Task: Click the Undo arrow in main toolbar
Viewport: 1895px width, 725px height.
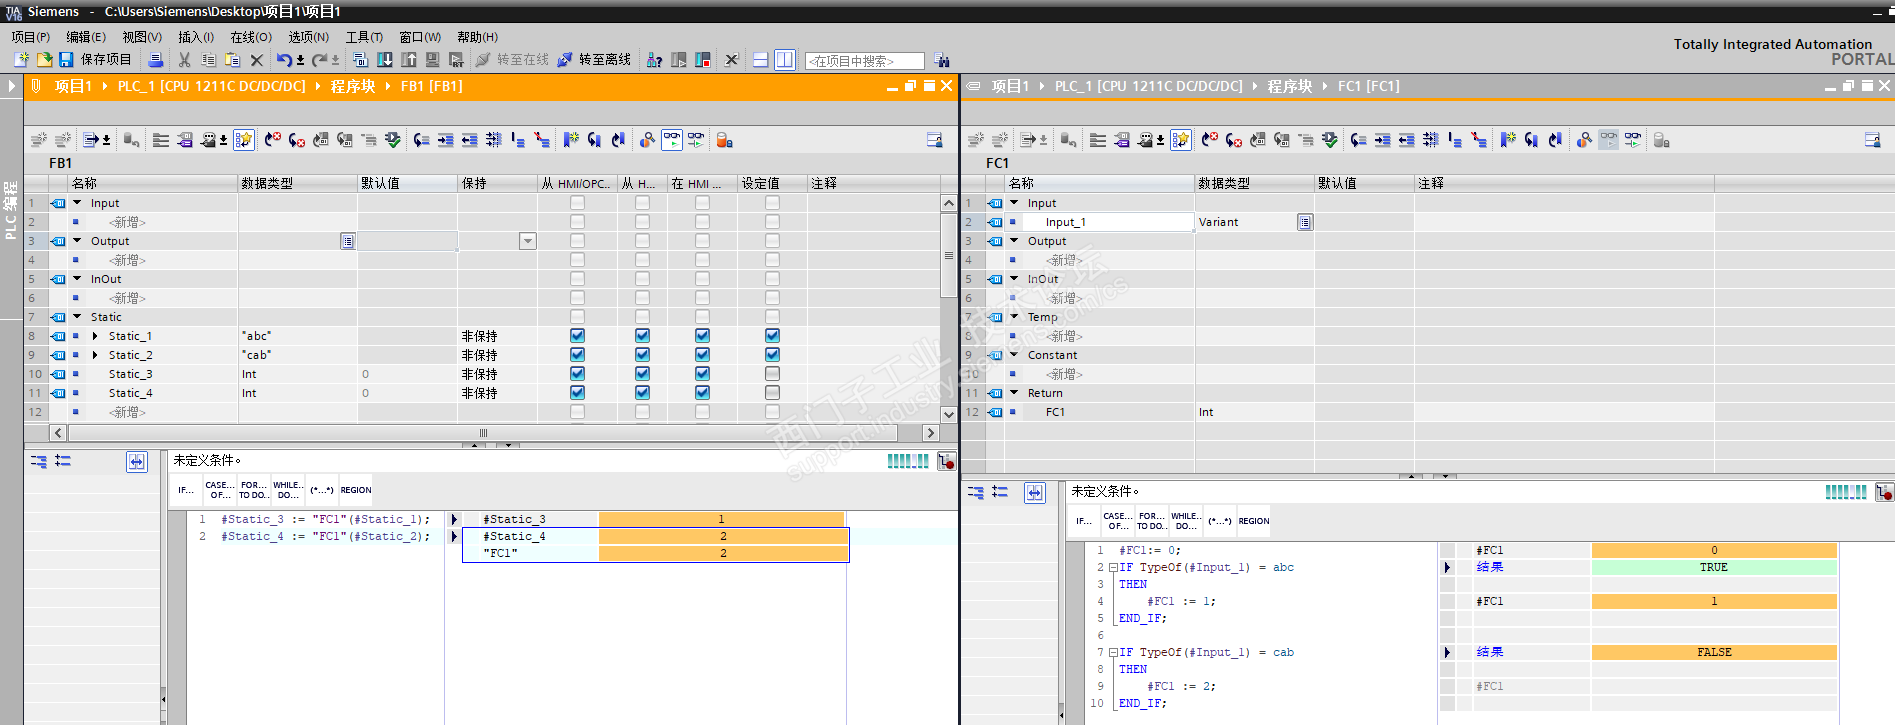Action: (x=284, y=60)
